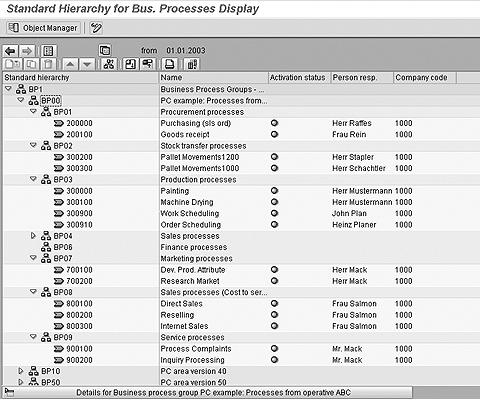Click 'Herr Raffes' person cell
Image resolution: width=480 pixels, height=399 pixels.
point(352,123)
